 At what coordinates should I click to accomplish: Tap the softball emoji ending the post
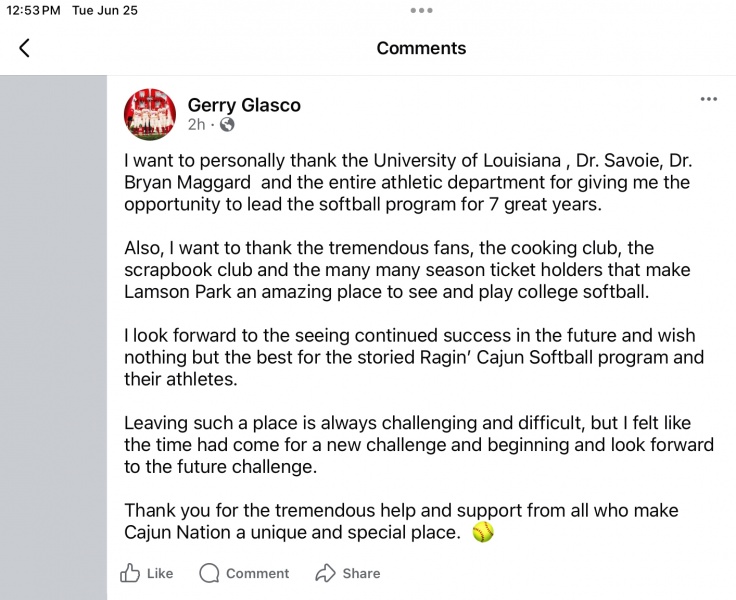pos(483,532)
